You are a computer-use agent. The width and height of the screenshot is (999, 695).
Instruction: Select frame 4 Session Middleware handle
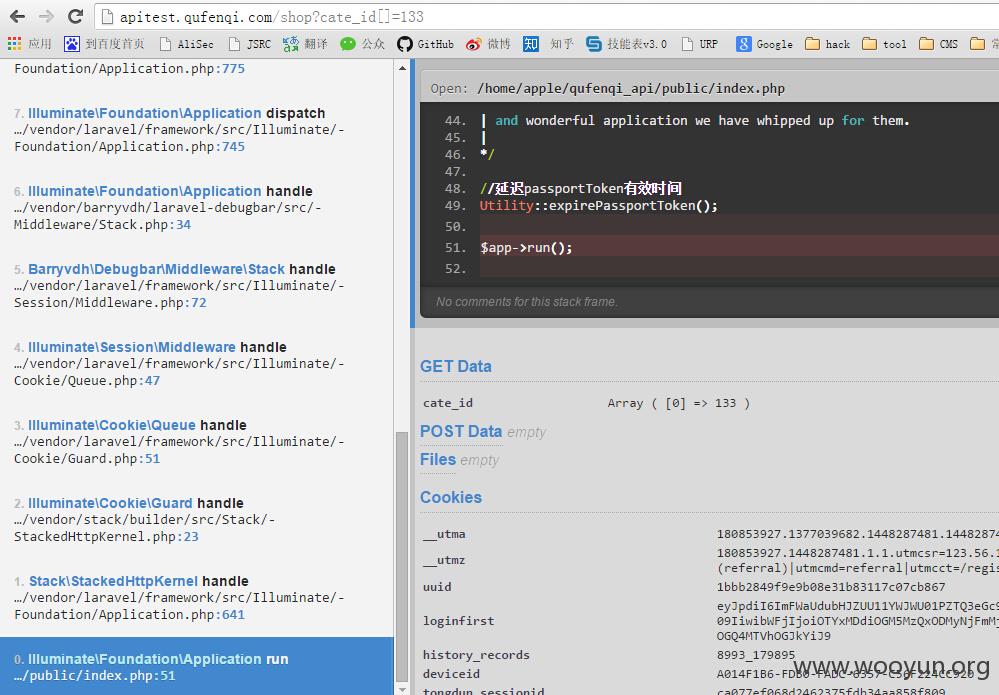tap(197, 364)
